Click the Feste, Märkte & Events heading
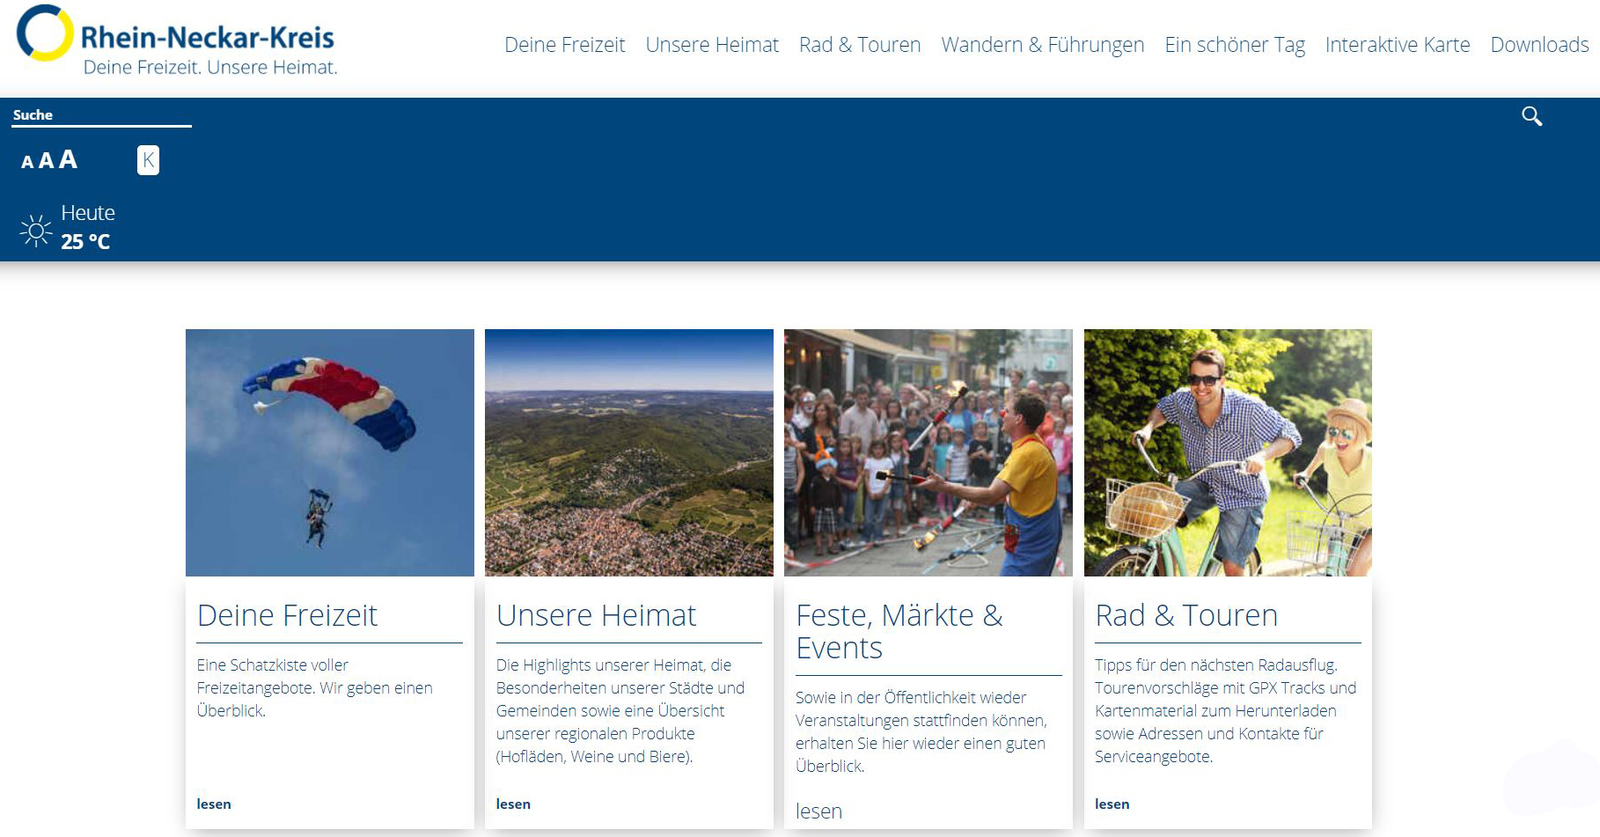This screenshot has width=1600, height=837. (x=899, y=631)
